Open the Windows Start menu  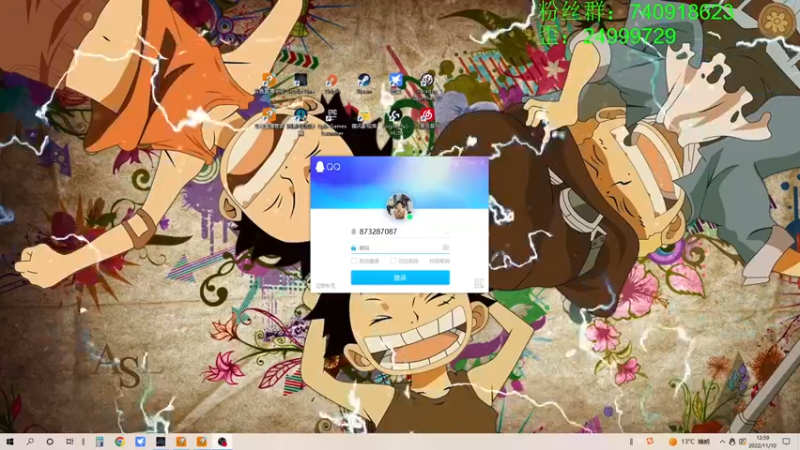pyautogui.click(x=10, y=441)
